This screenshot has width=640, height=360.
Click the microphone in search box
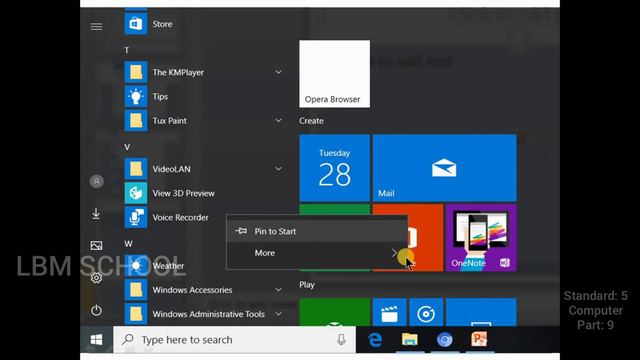coord(341,340)
